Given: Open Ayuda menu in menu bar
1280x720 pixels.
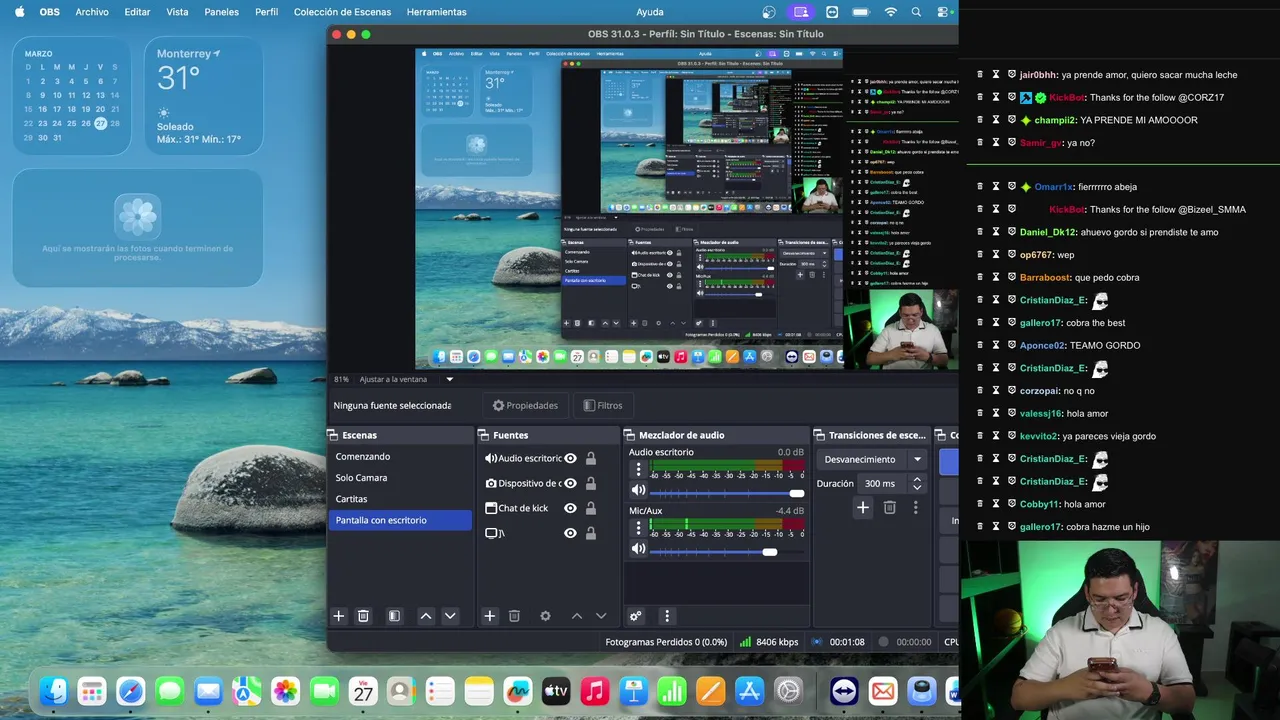Looking at the screenshot, I should pyautogui.click(x=650, y=12).
